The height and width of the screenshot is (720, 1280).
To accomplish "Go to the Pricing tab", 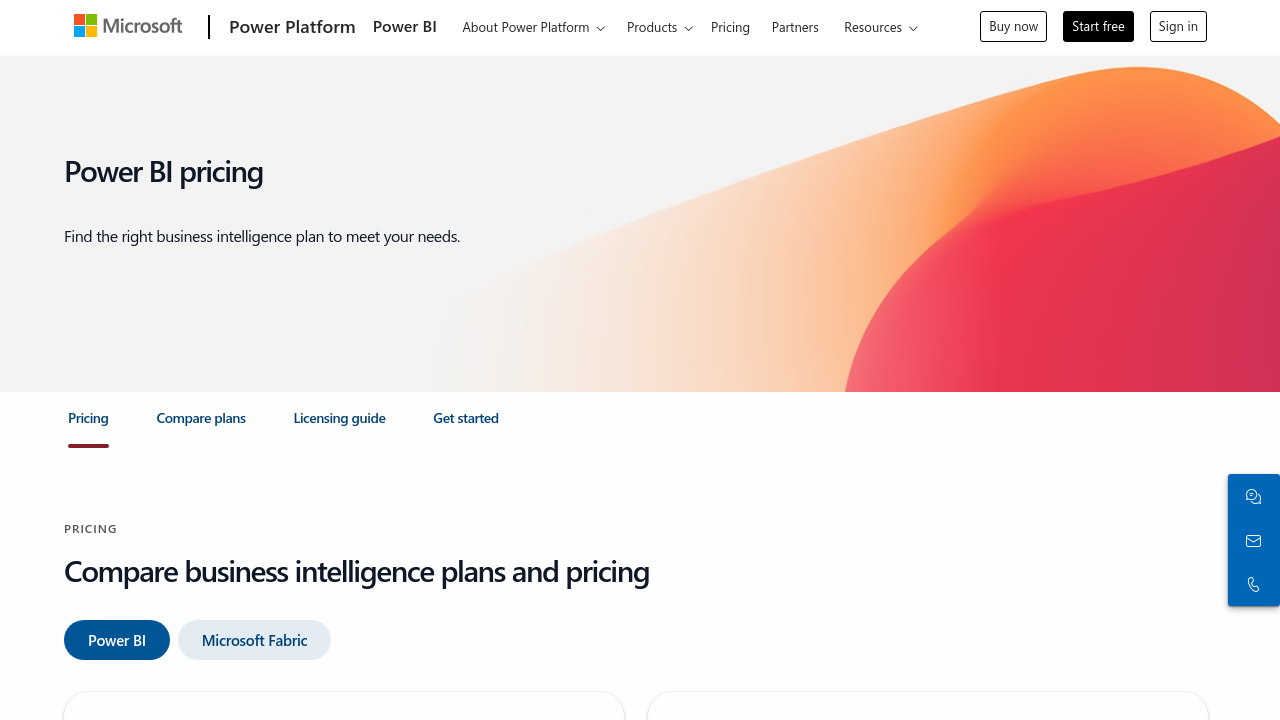I will point(88,418).
